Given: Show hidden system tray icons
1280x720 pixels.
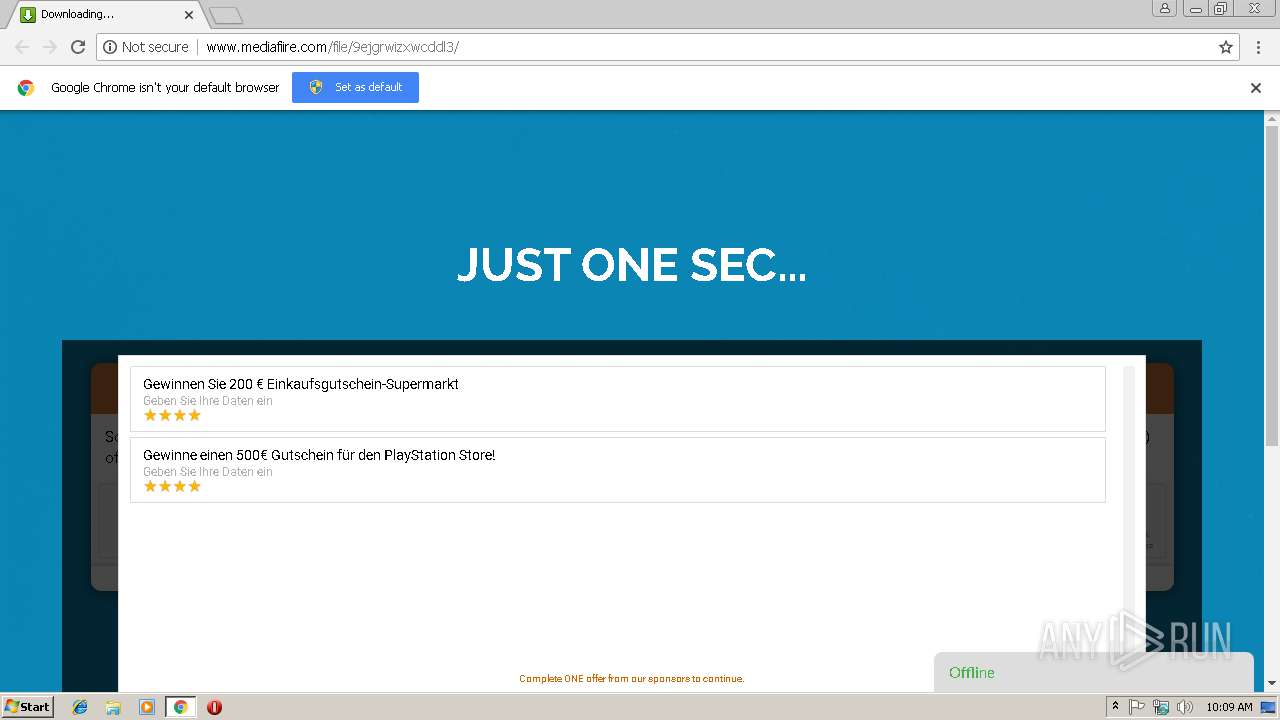Looking at the screenshot, I should click(x=1115, y=707).
